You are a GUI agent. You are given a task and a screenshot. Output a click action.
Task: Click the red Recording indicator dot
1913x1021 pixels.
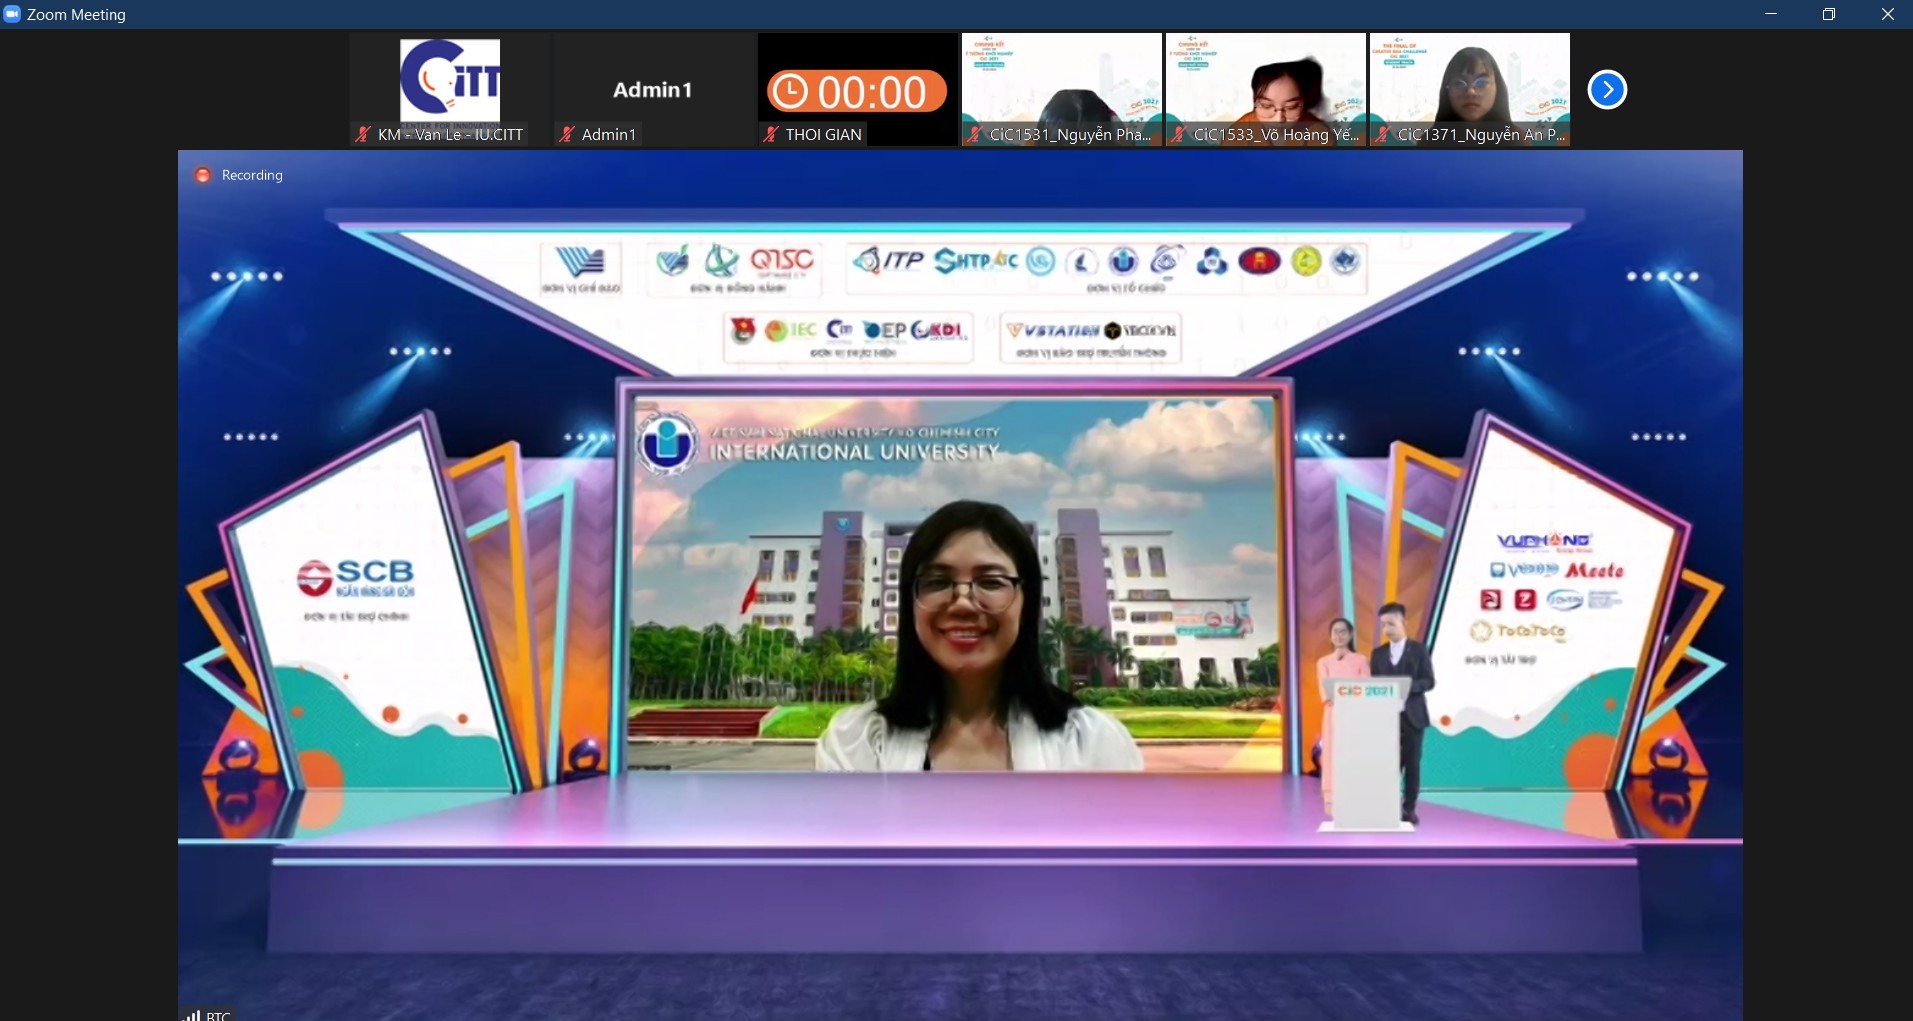pos(203,175)
